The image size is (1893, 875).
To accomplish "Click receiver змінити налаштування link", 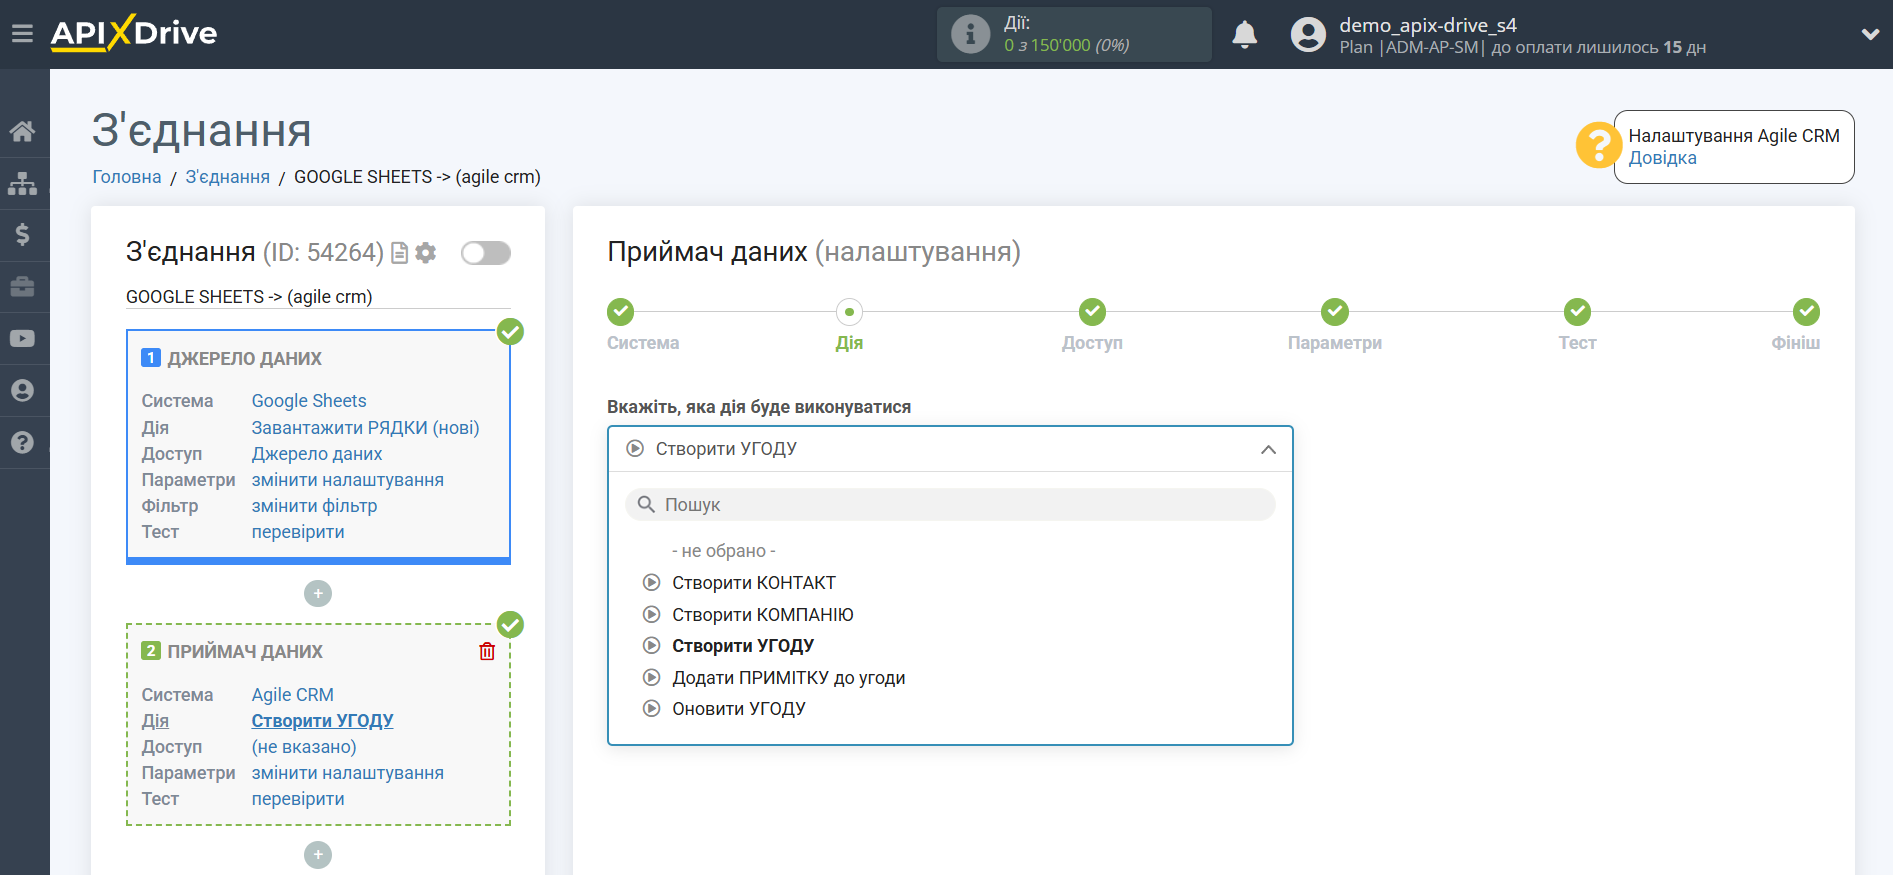I will tap(348, 773).
